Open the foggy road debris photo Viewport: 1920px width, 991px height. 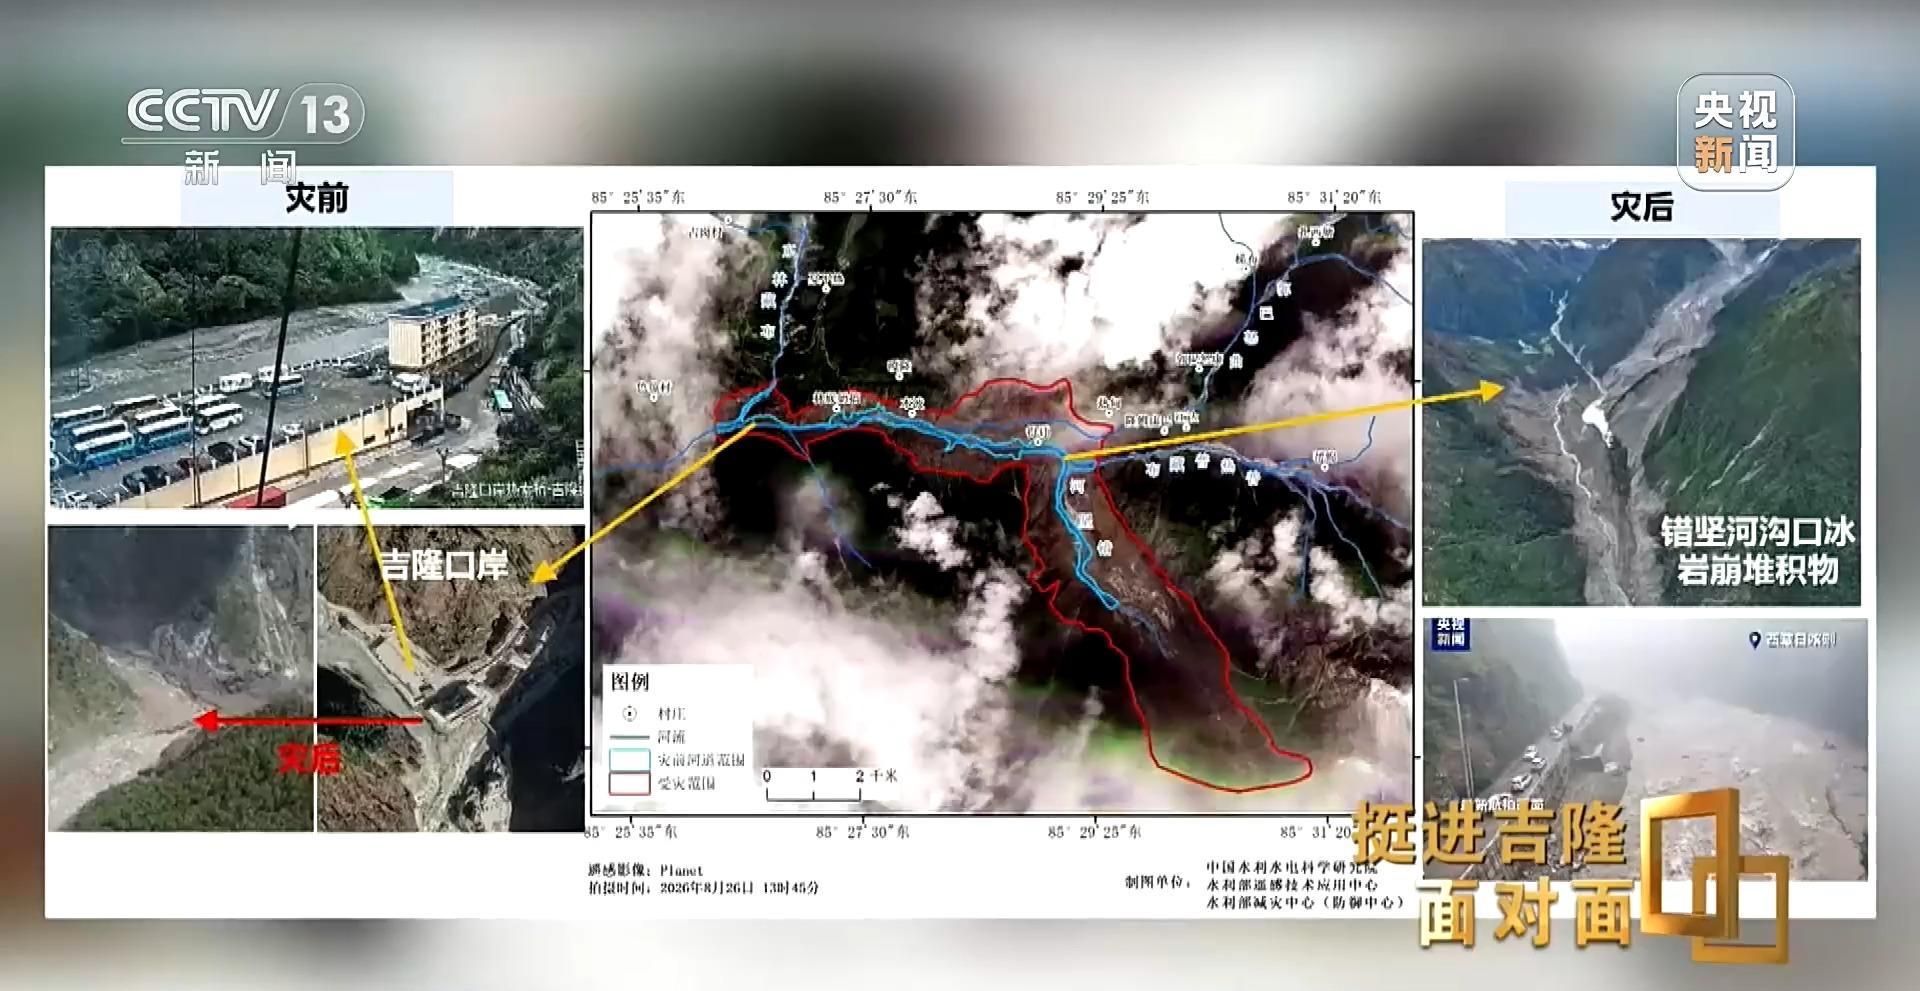[x=1645, y=749]
